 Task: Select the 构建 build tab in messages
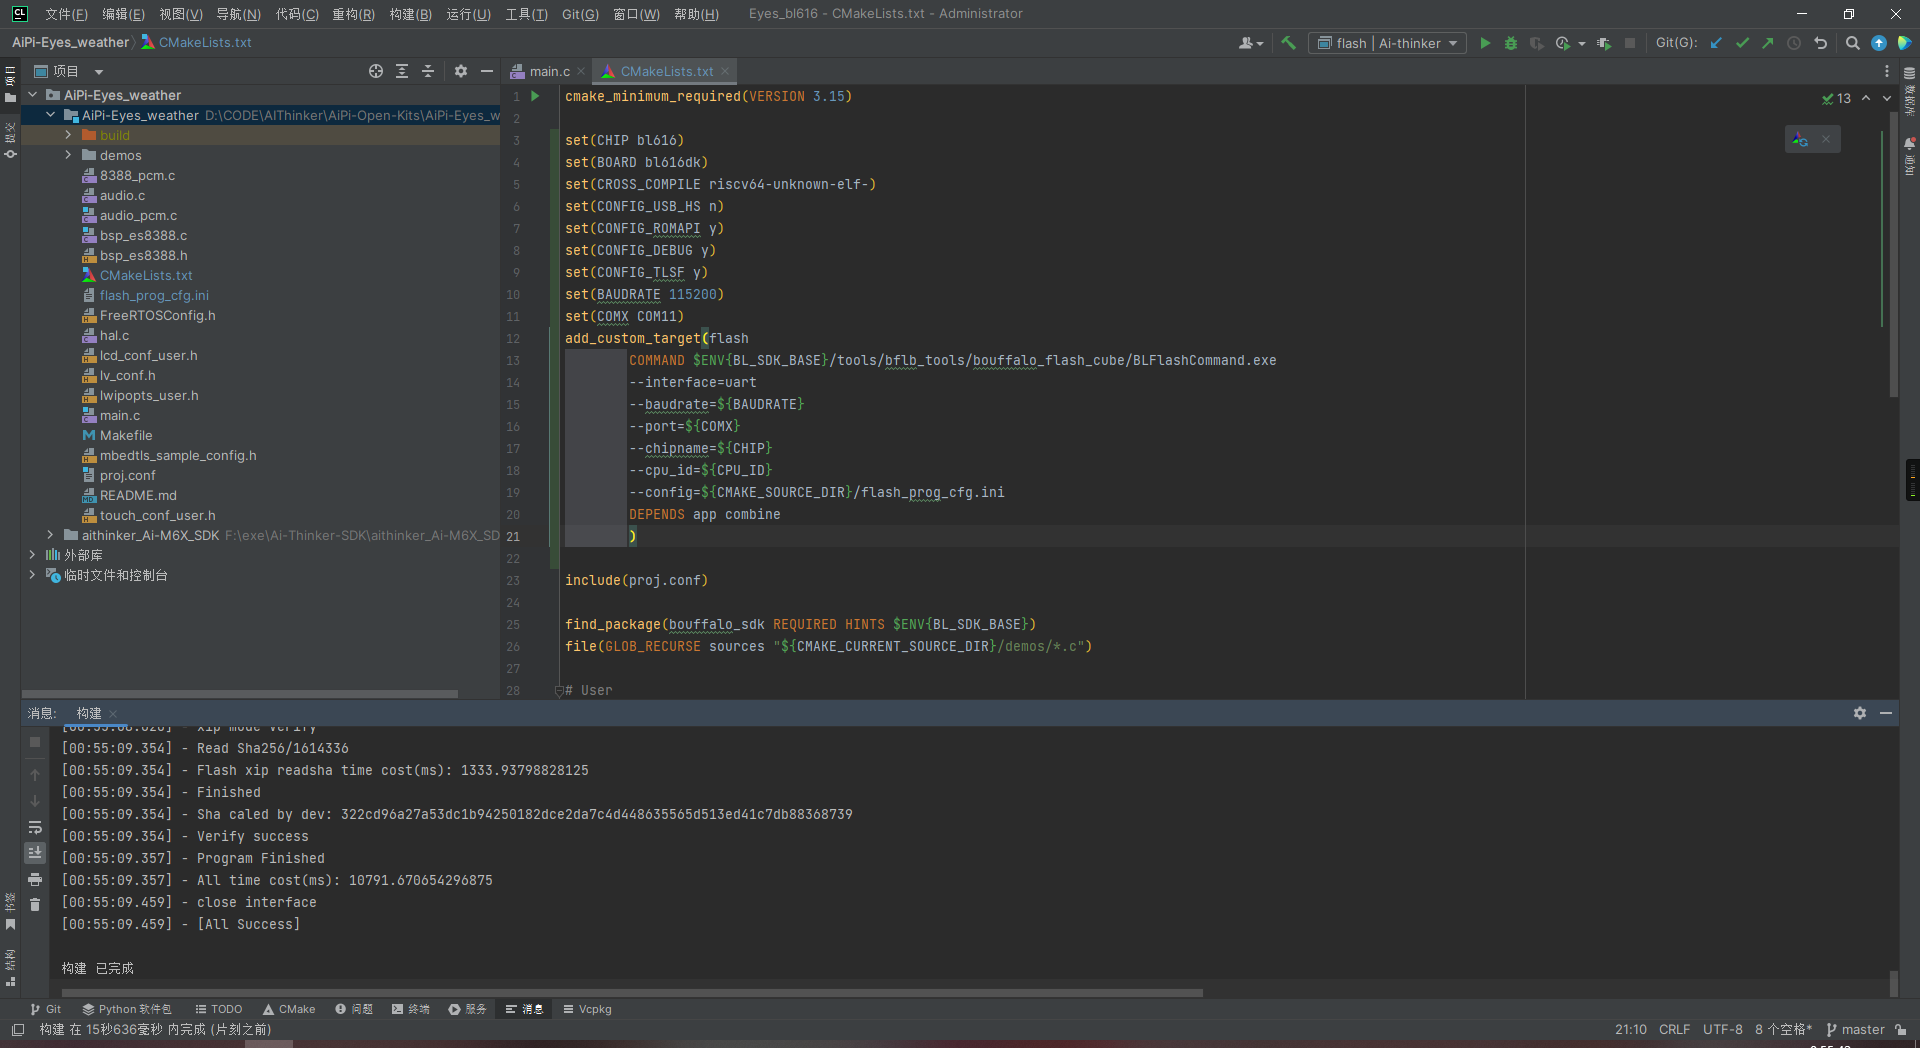(89, 713)
